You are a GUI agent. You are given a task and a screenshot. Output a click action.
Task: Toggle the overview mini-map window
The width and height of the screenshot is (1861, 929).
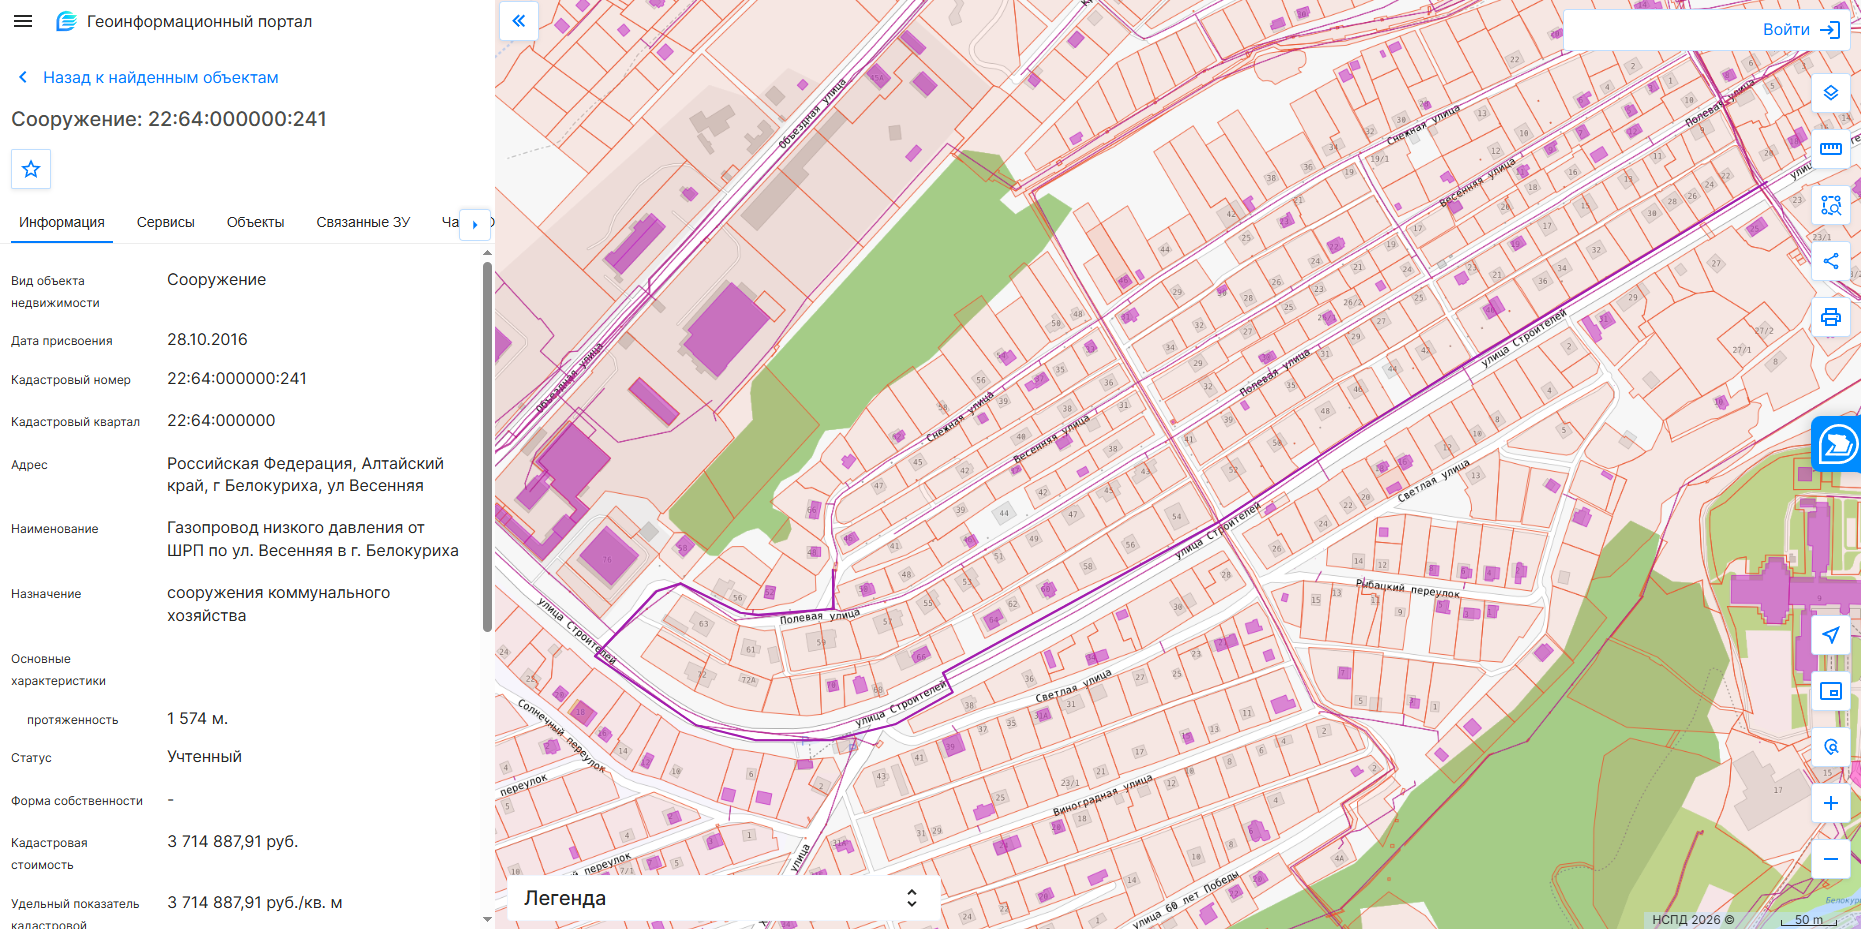[1831, 691]
